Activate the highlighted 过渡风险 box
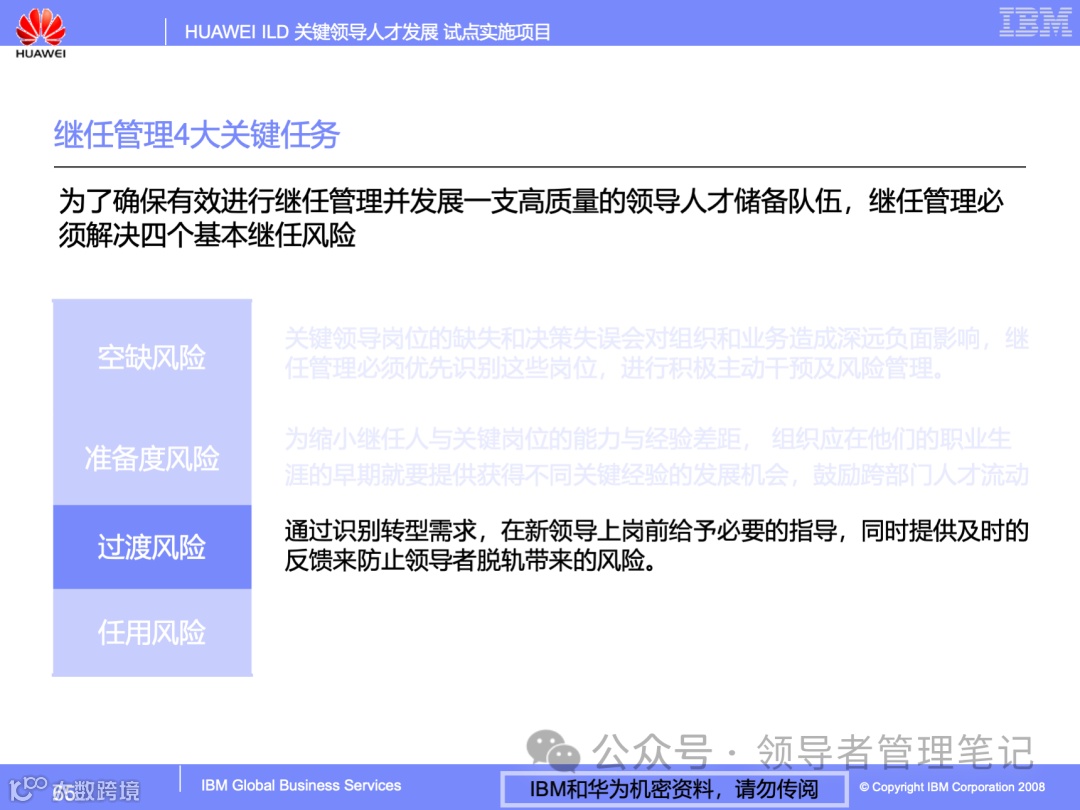 pos(151,547)
